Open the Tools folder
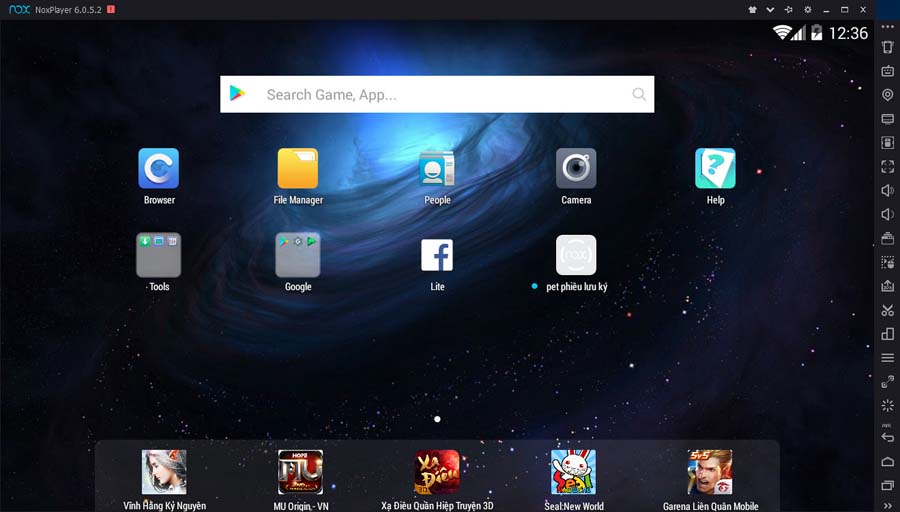This screenshot has height=512, width=900. pyautogui.click(x=158, y=255)
